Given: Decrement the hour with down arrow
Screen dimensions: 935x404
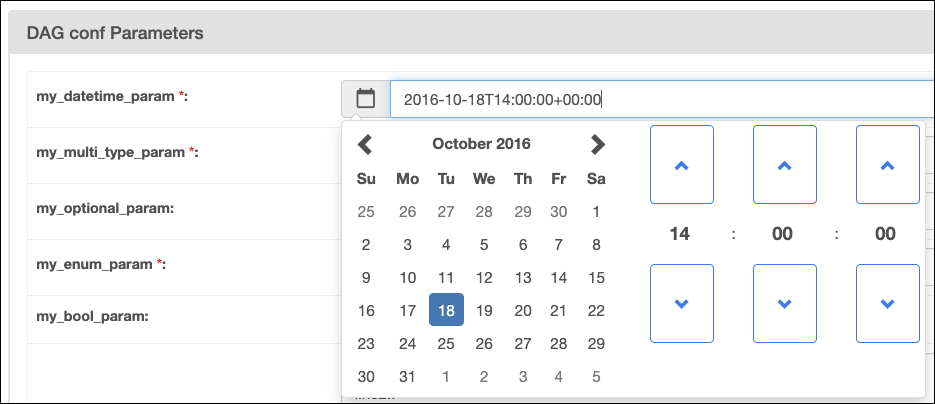Looking at the screenshot, I should 681,303.
